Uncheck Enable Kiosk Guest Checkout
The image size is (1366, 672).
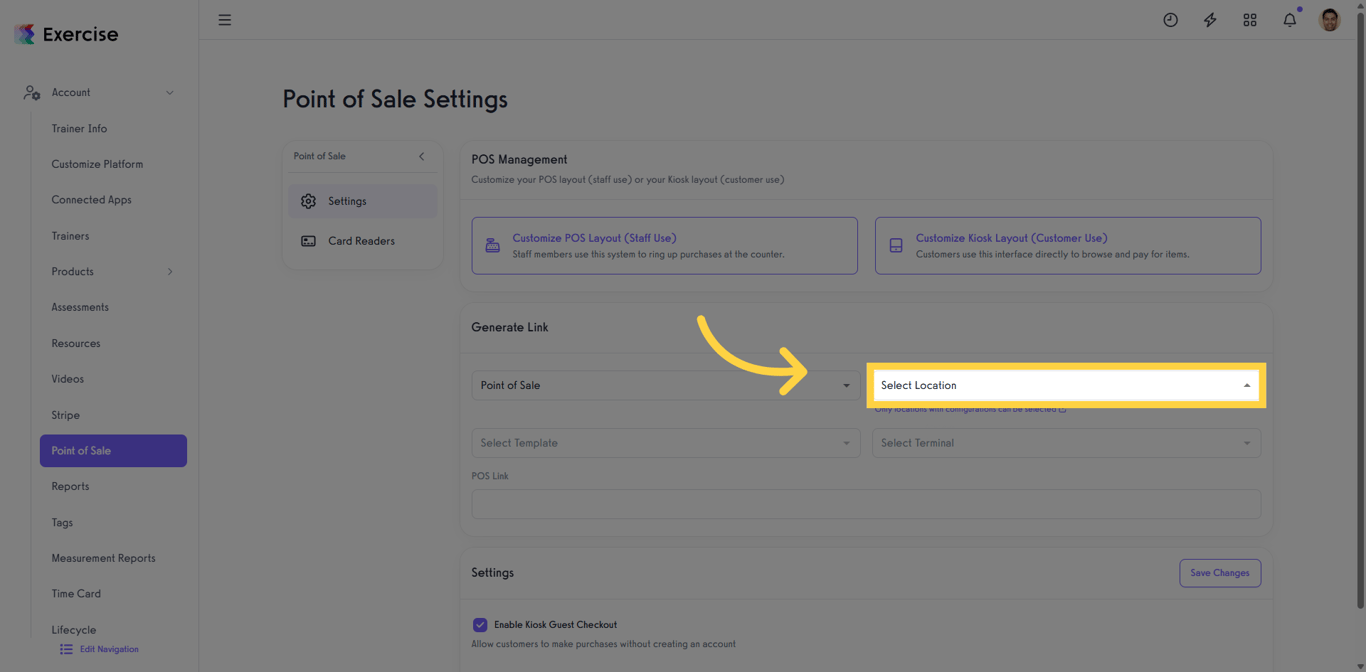(x=480, y=624)
